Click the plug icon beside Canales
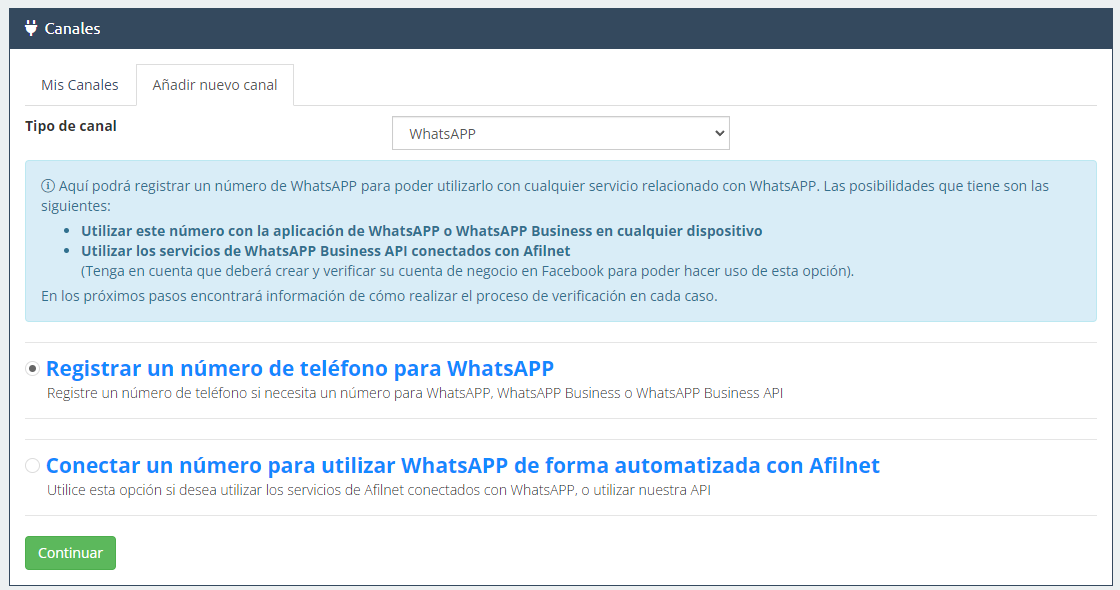The height and width of the screenshot is (590, 1120). click(x=31, y=28)
